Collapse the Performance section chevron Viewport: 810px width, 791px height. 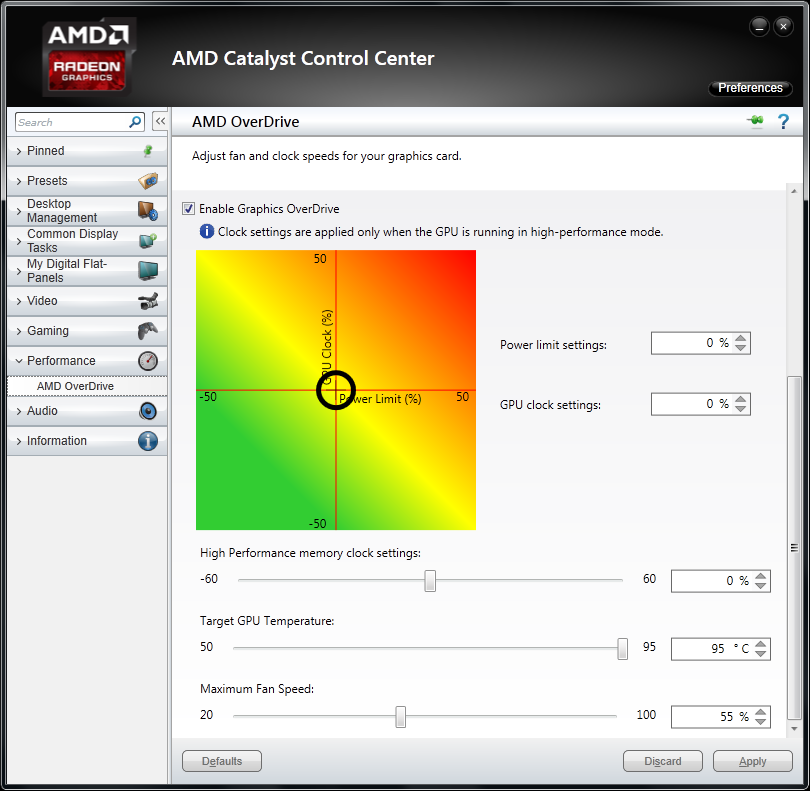[x=19, y=361]
